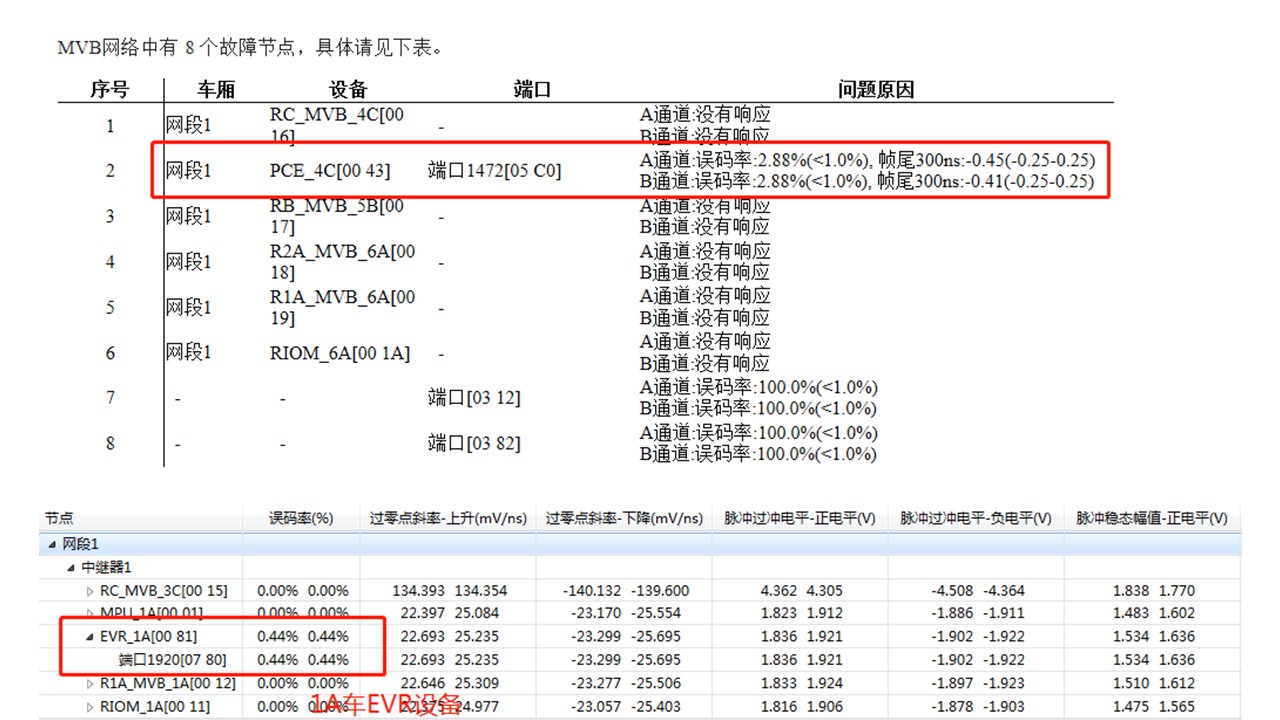Click steady amplitude 1.483 1.602 in MPU_1A row
Screen dimensions: 1280x720
pyautogui.click(x=1154, y=613)
